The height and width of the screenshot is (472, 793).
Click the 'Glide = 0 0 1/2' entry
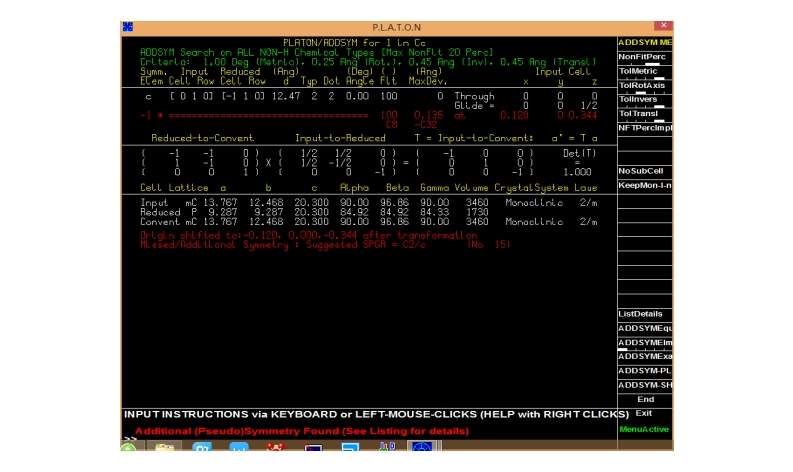tap(526, 106)
